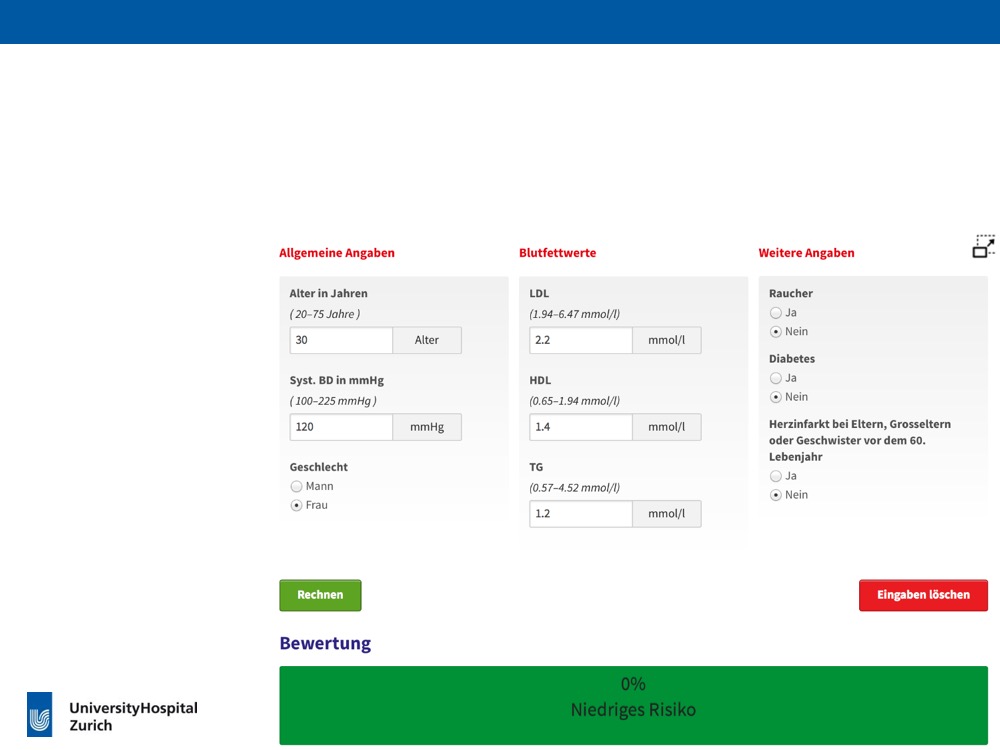This screenshot has width=1000, height=750.
Task: Select Nein under Diabetes
Action: tap(776, 397)
